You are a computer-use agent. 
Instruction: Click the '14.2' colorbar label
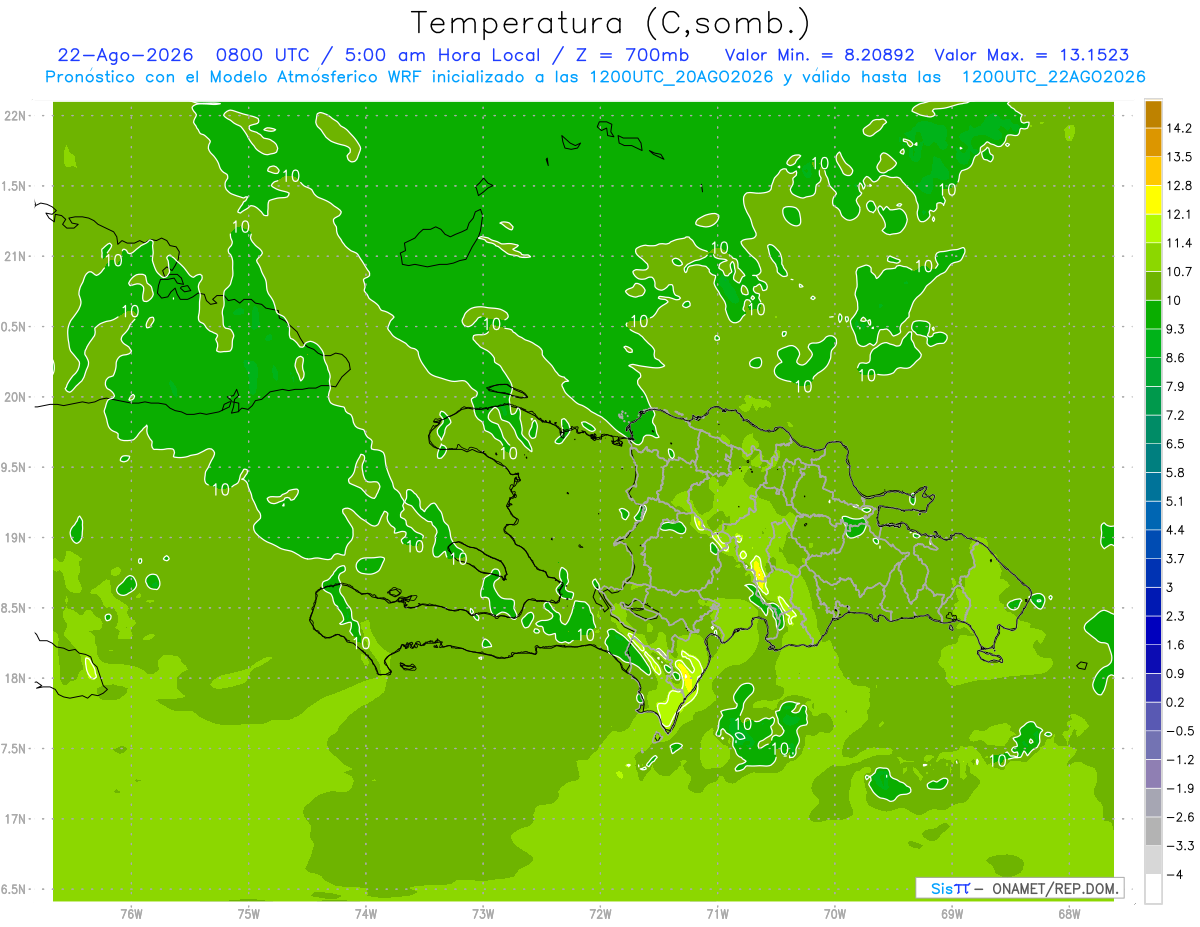[x=1180, y=128]
